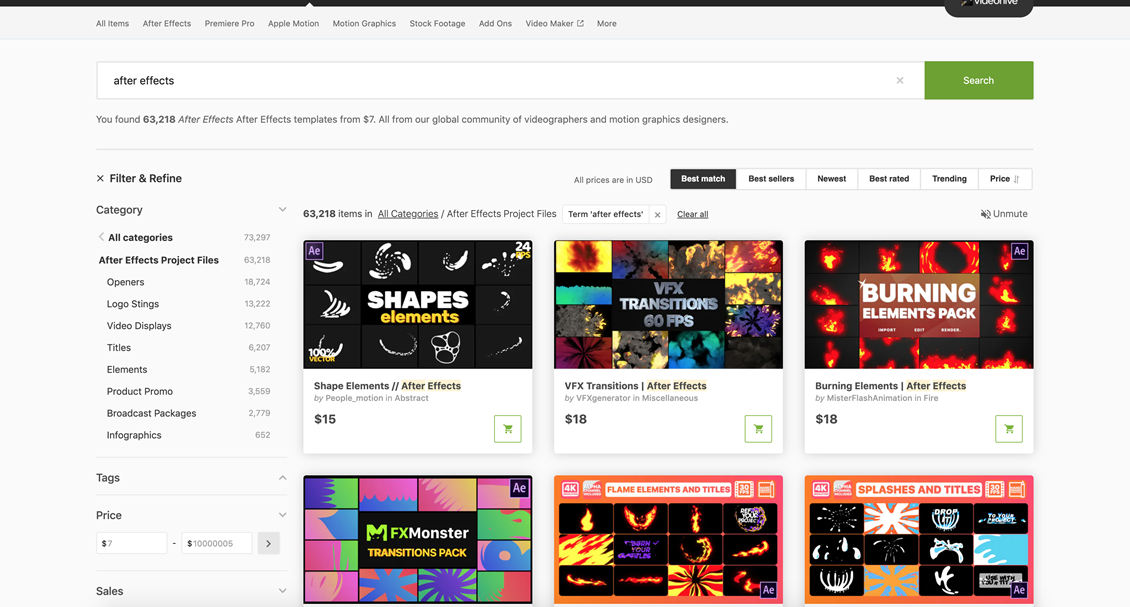Sort results by Best rated
1130x607 pixels.
point(889,179)
